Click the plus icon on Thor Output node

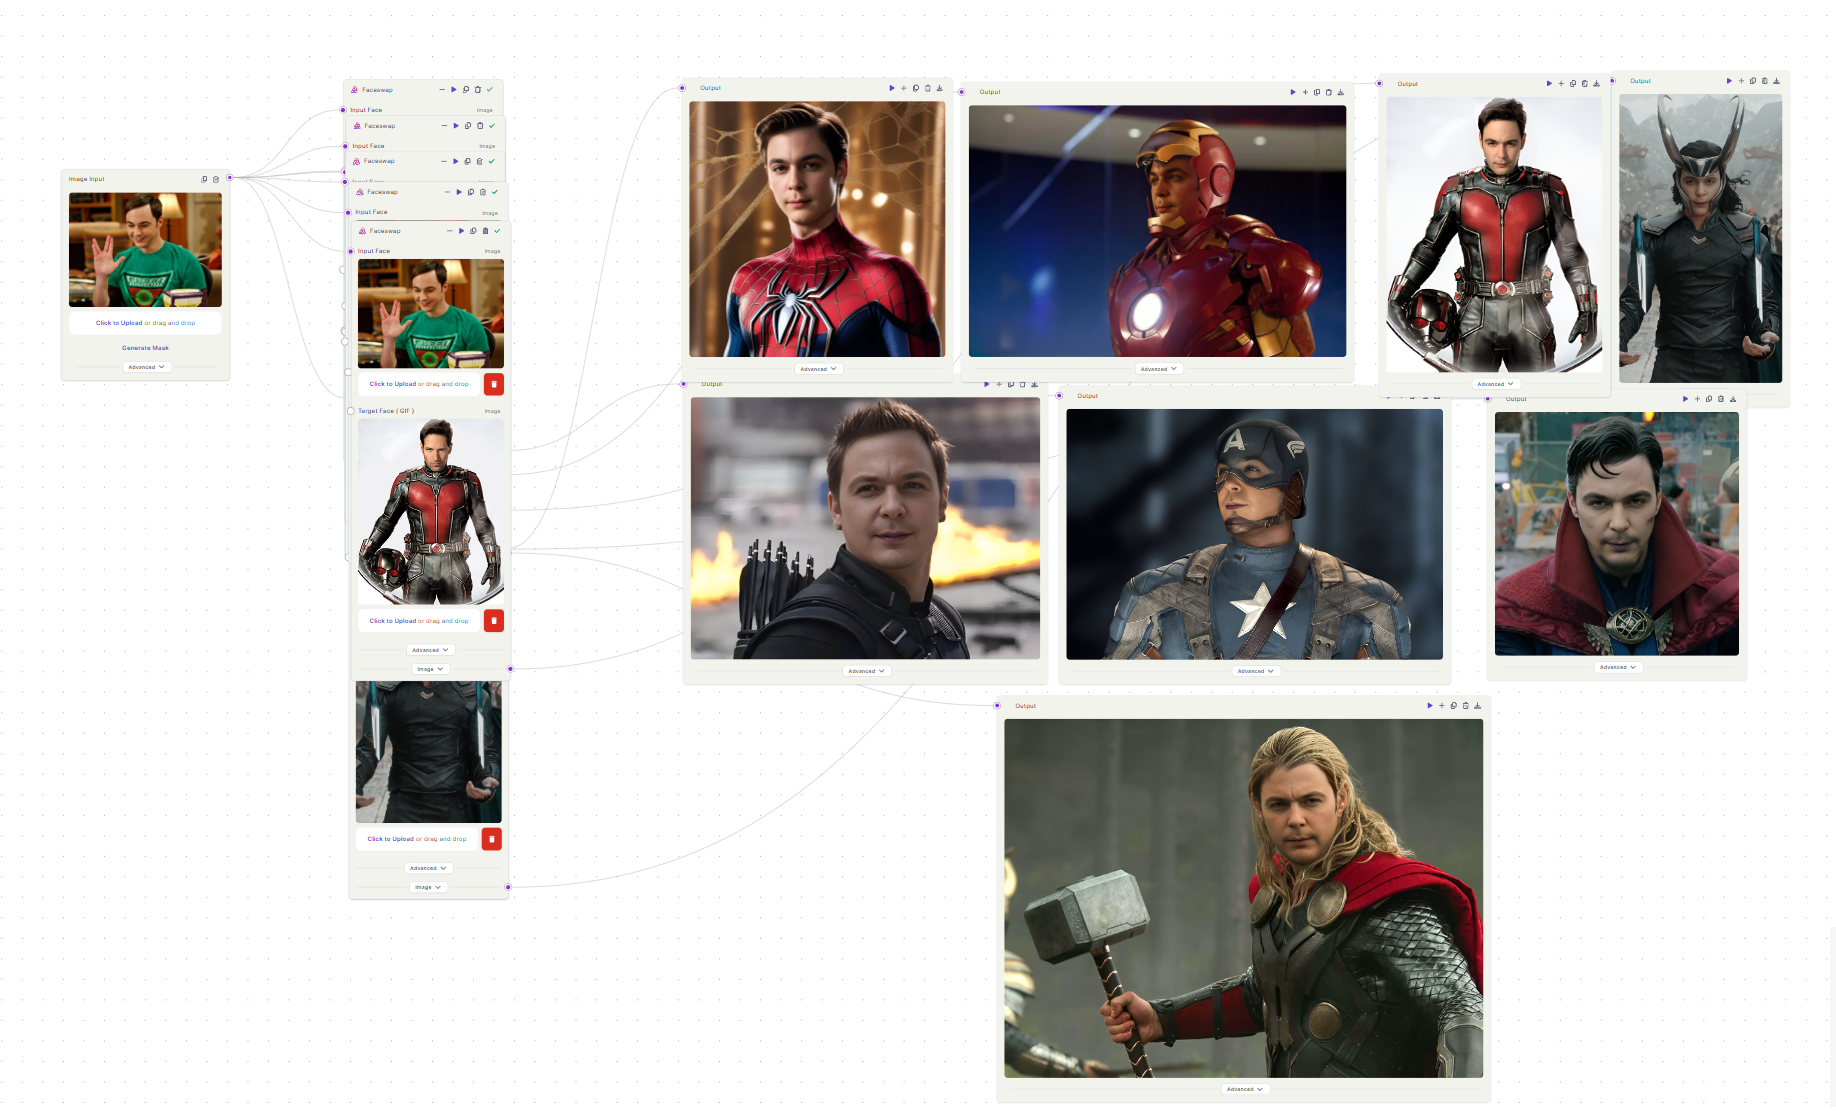click(x=1442, y=706)
